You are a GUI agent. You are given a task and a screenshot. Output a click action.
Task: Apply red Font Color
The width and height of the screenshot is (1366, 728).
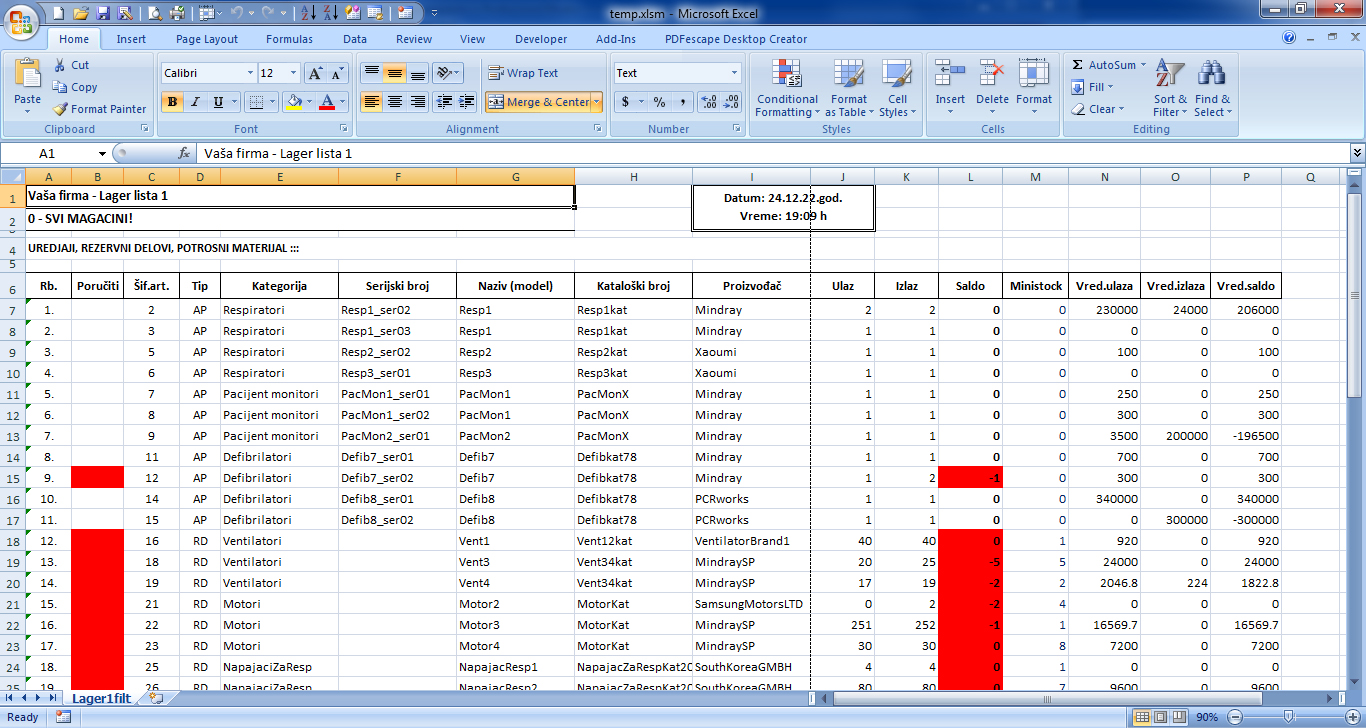click(x=326, y=102)
